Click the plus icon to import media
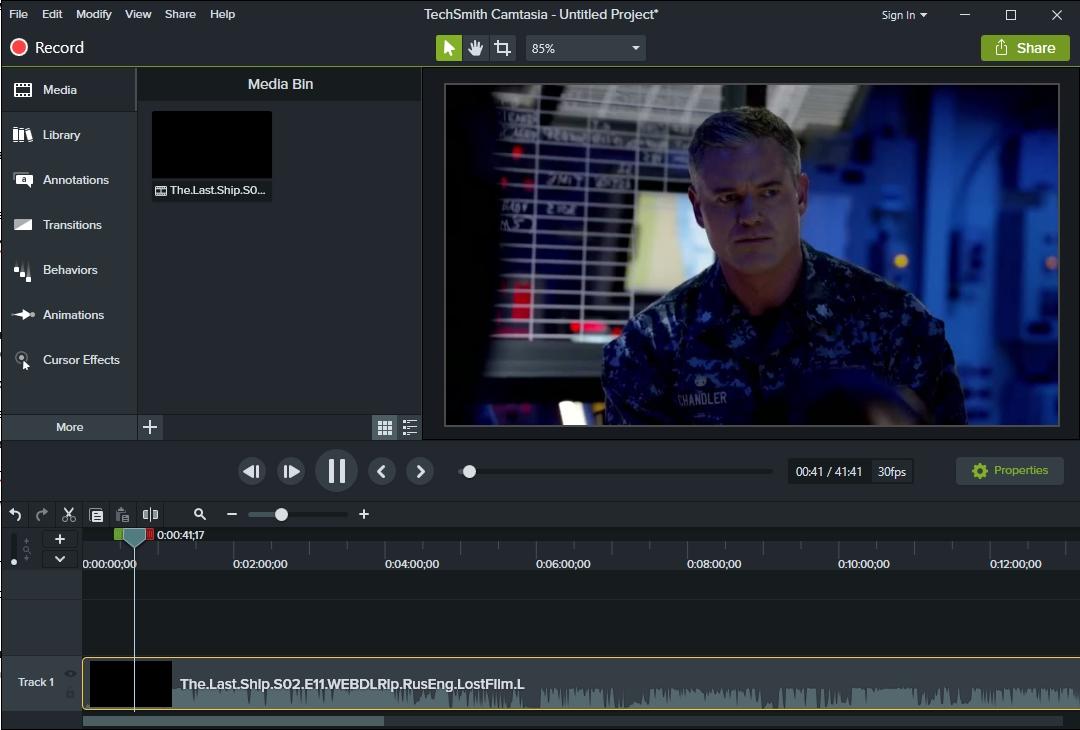This screenshot has height=730, width=1080. tap(150, 427)
